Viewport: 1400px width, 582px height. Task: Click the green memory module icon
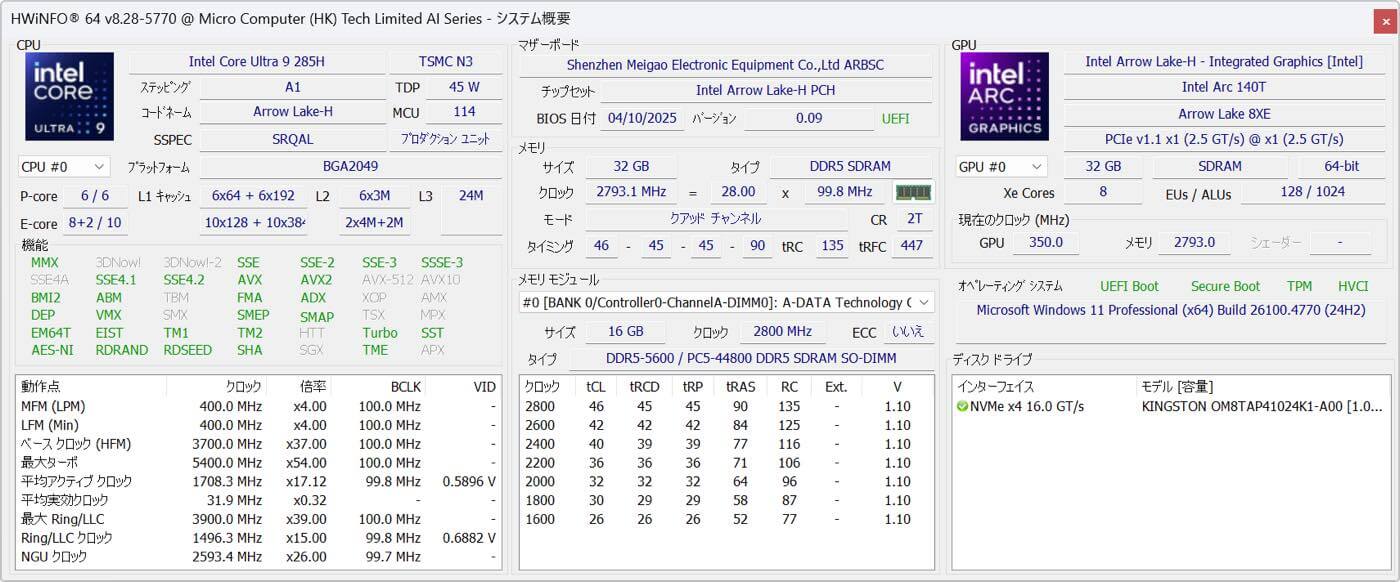point(913,192)
